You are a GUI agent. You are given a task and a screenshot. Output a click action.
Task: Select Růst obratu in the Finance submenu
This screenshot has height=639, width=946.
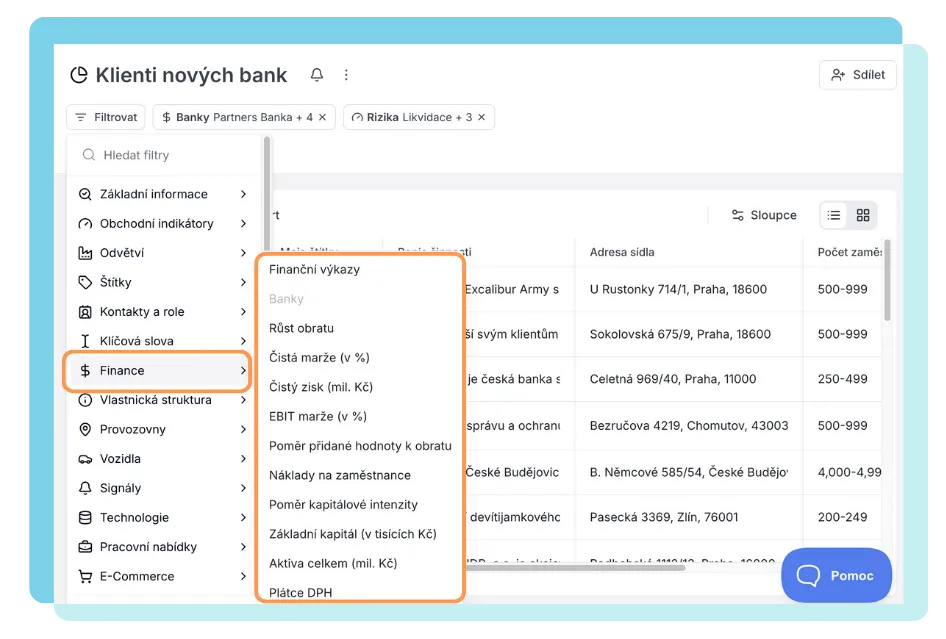(x=301, y=327)
